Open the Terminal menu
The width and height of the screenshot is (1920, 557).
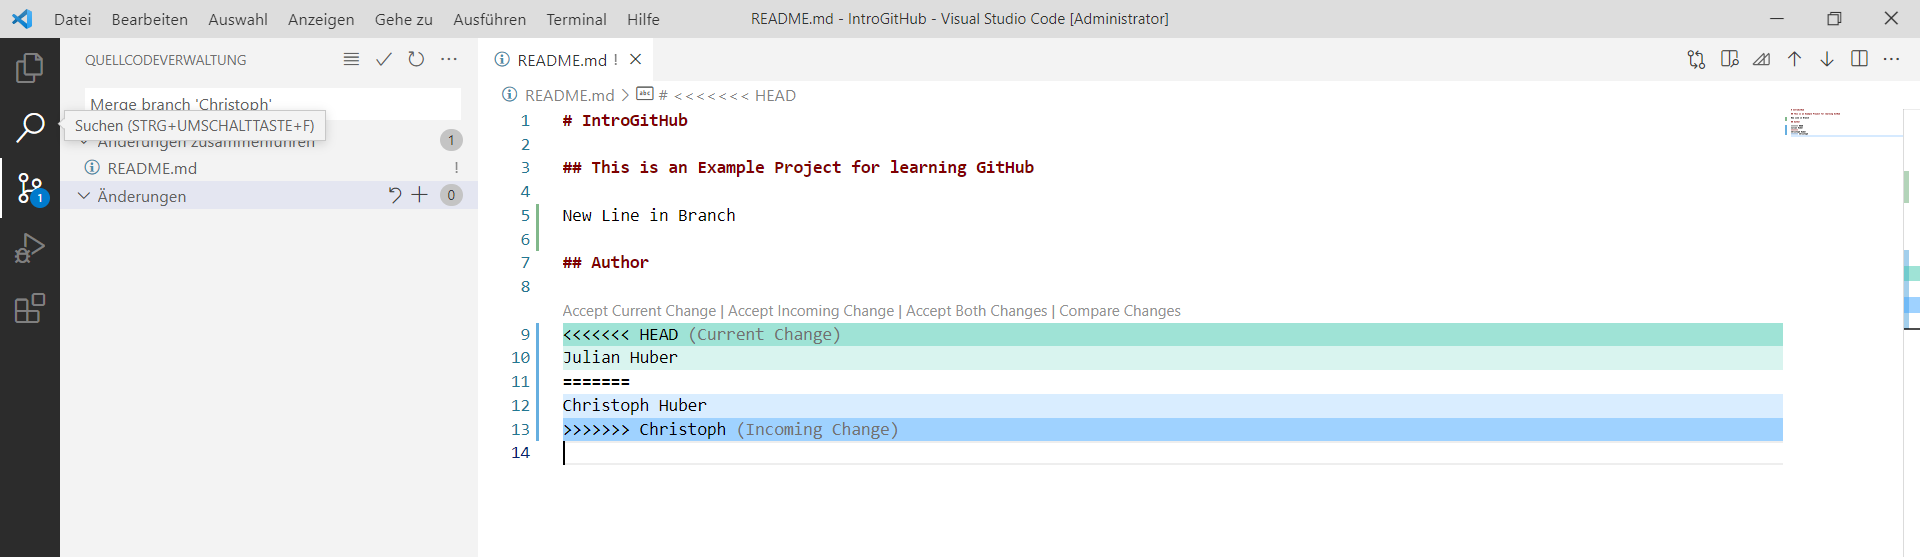[x=576, y=19]
